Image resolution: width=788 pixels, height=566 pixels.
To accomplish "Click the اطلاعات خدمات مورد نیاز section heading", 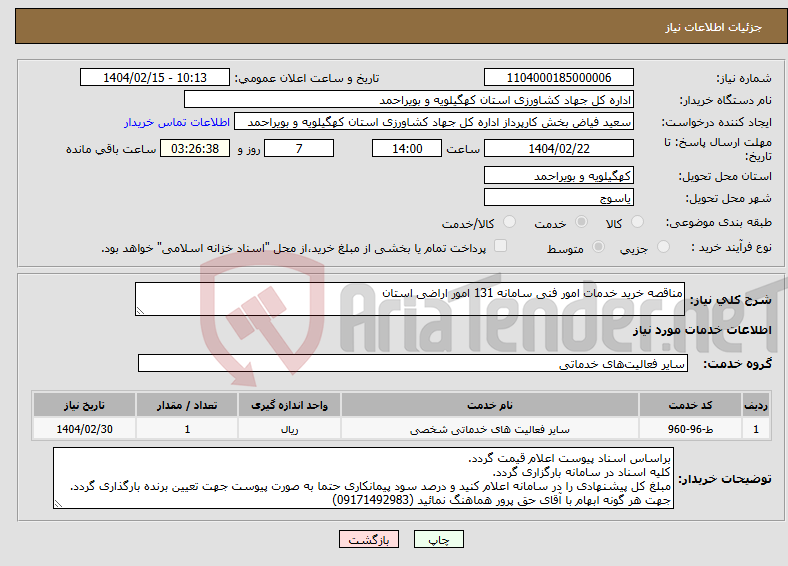I will tap(702, 330).
